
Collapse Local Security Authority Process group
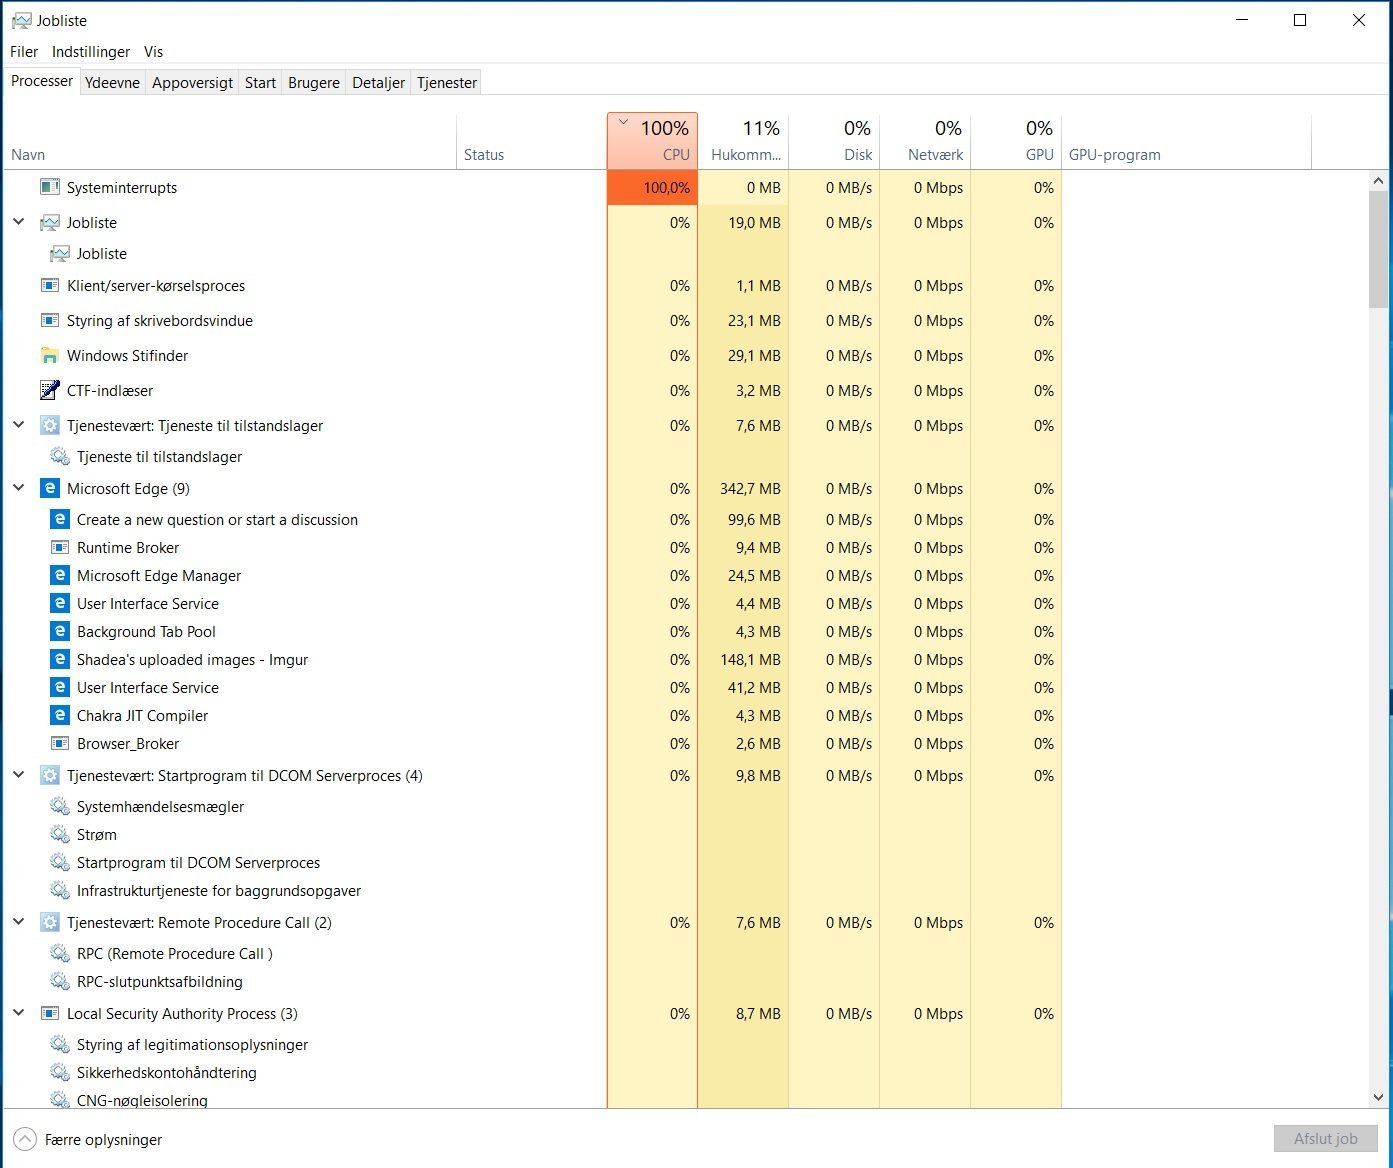tap(18, 1013)
